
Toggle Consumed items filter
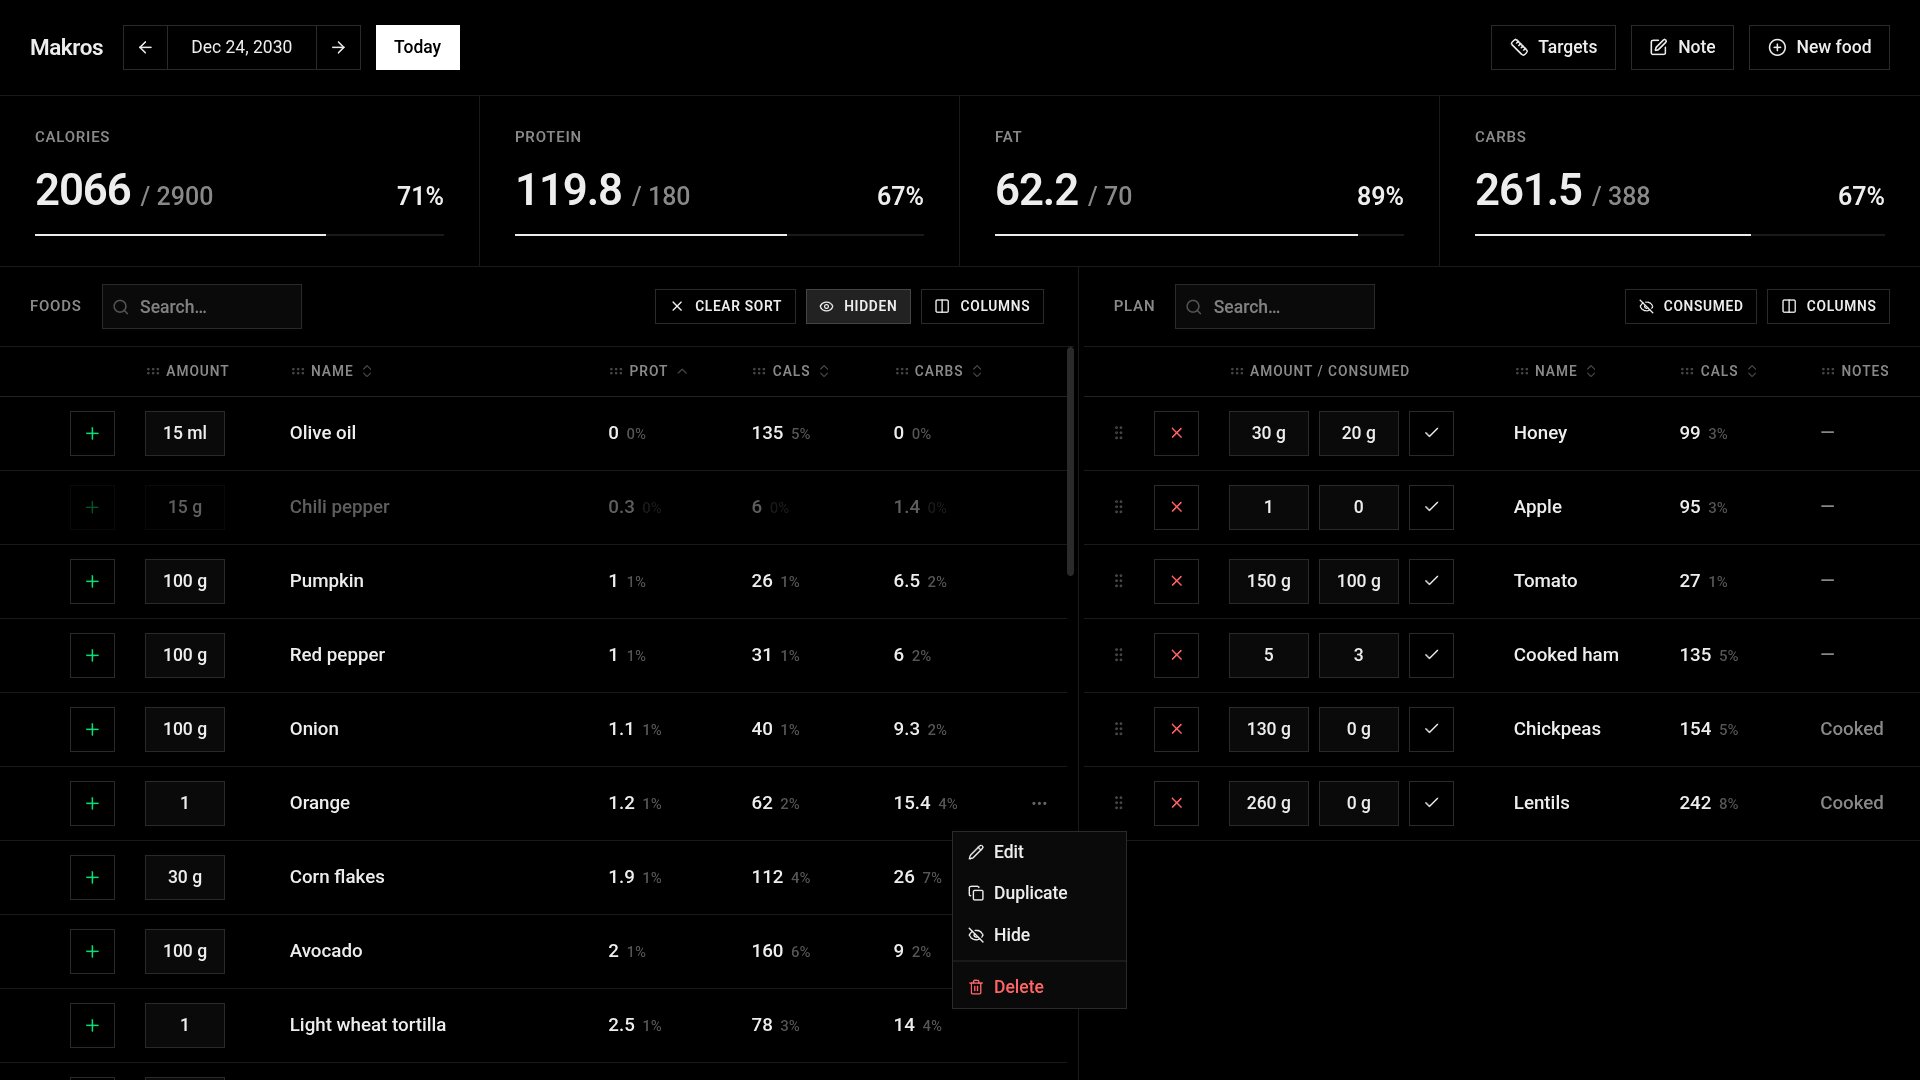point(1690,306)
